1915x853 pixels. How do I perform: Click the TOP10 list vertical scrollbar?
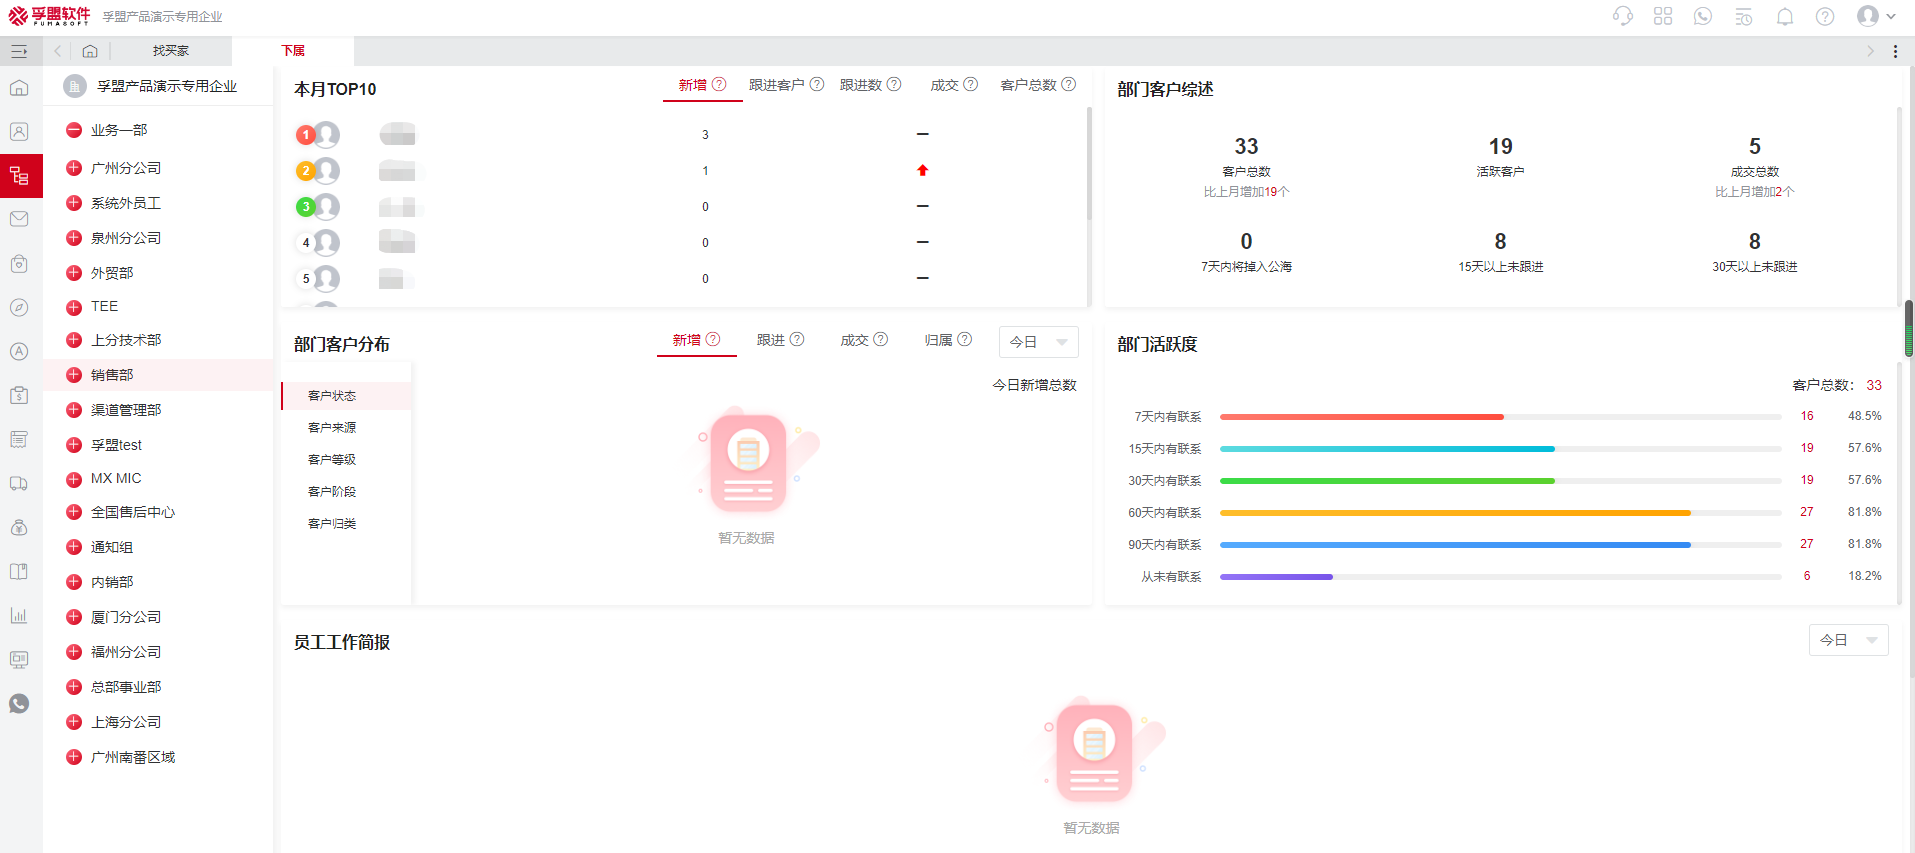pyautogui.click(x=1088, y=165)
